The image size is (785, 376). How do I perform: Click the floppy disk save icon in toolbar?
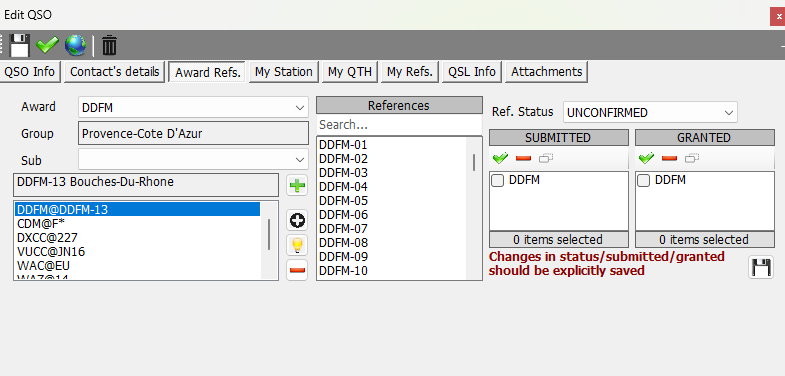coord(20,46)
